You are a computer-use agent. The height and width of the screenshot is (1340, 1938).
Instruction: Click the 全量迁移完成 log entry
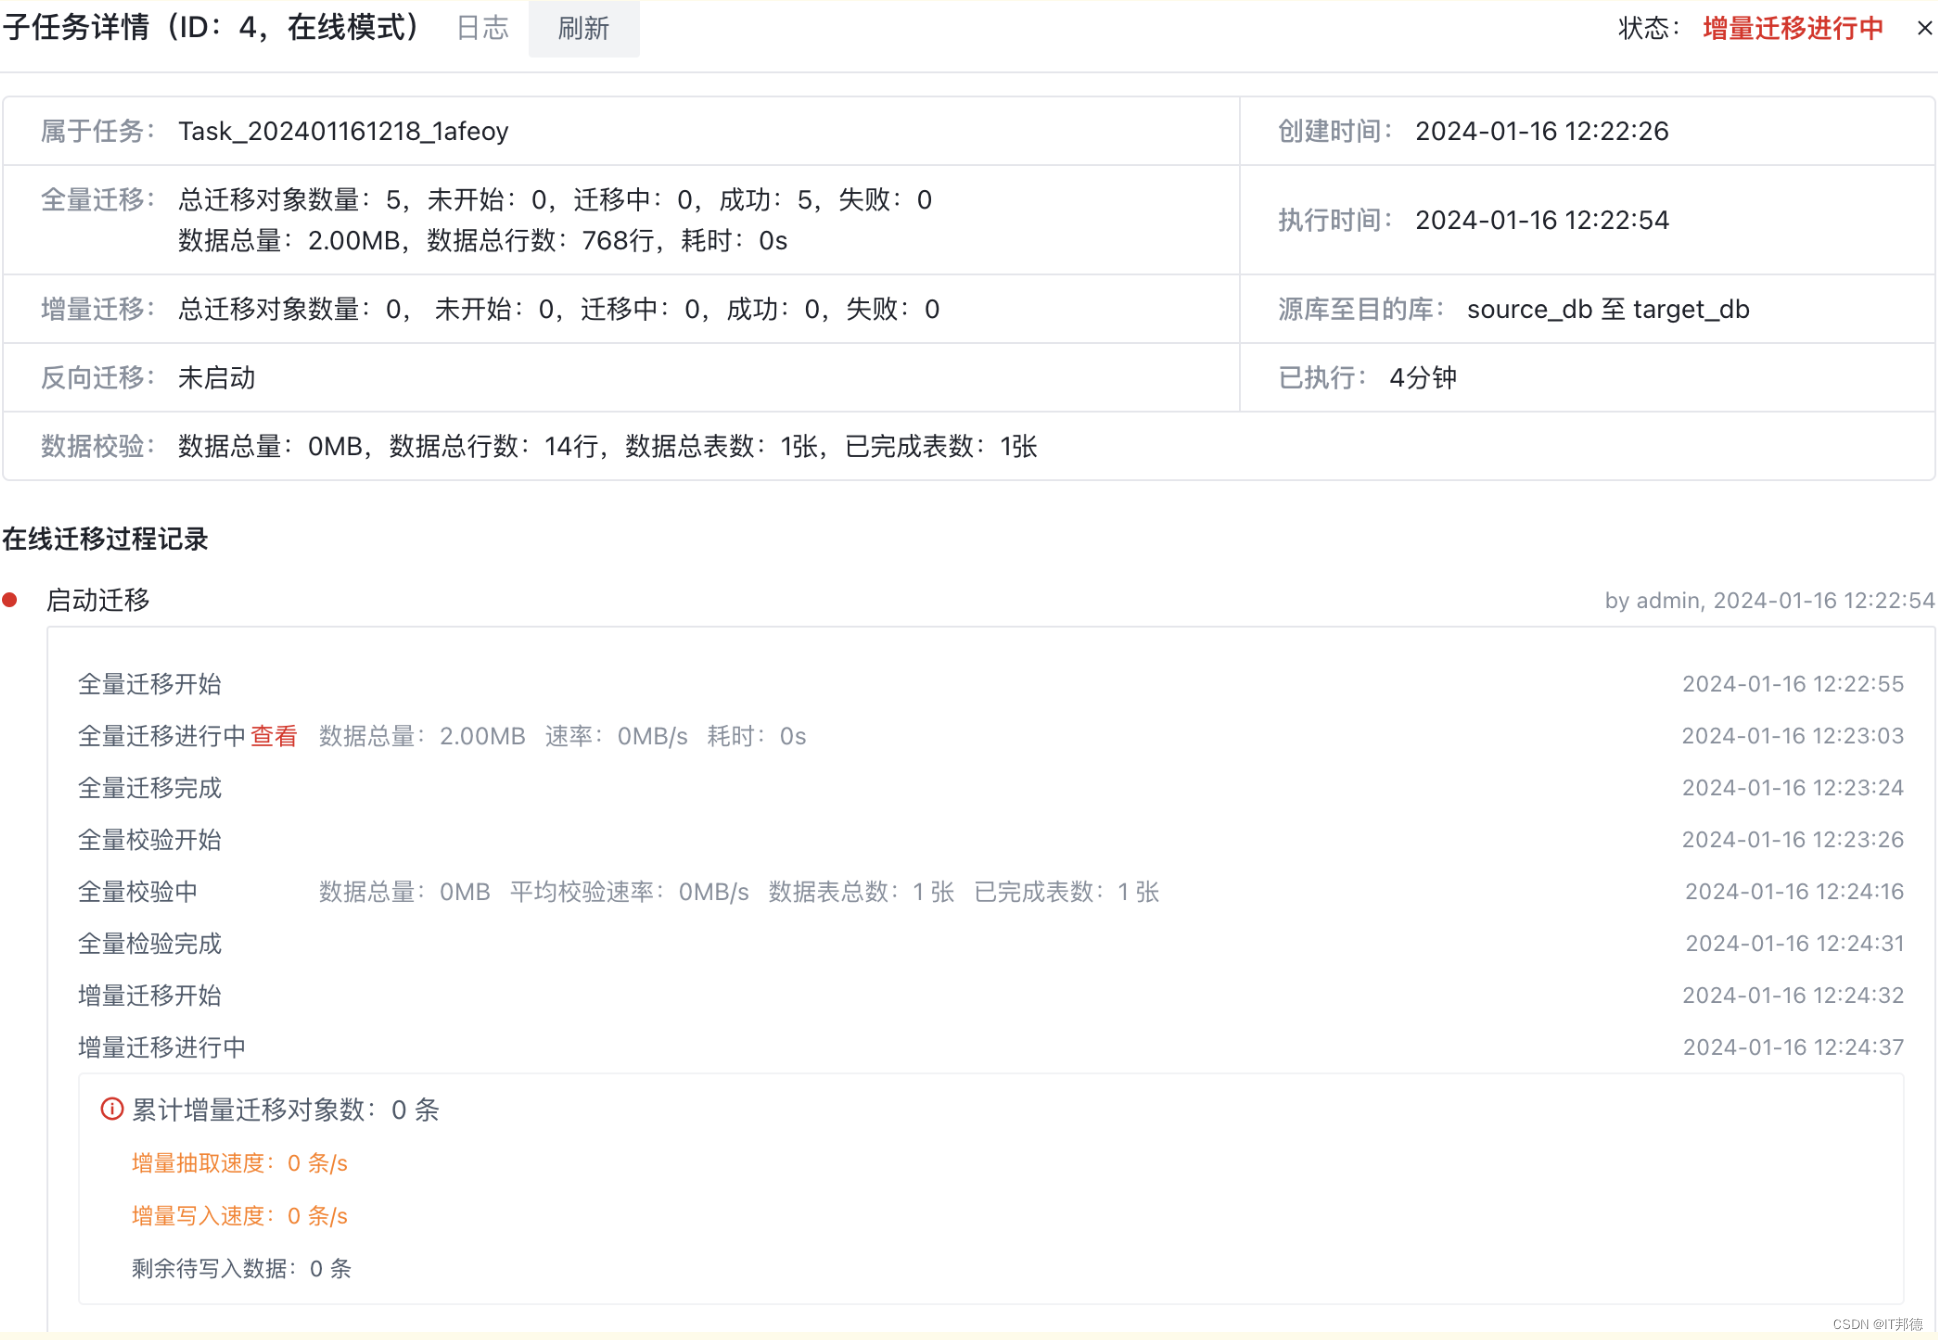[x=150, y=788]
